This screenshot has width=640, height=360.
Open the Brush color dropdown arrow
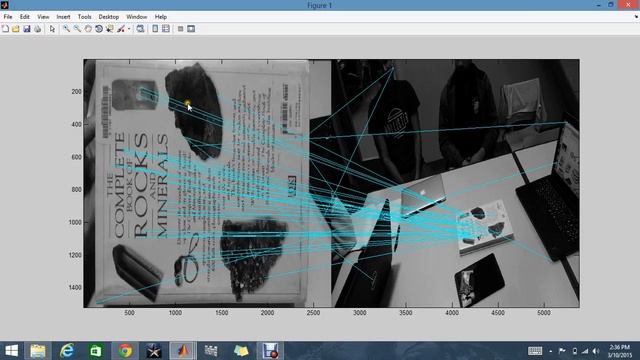[129, 29]
